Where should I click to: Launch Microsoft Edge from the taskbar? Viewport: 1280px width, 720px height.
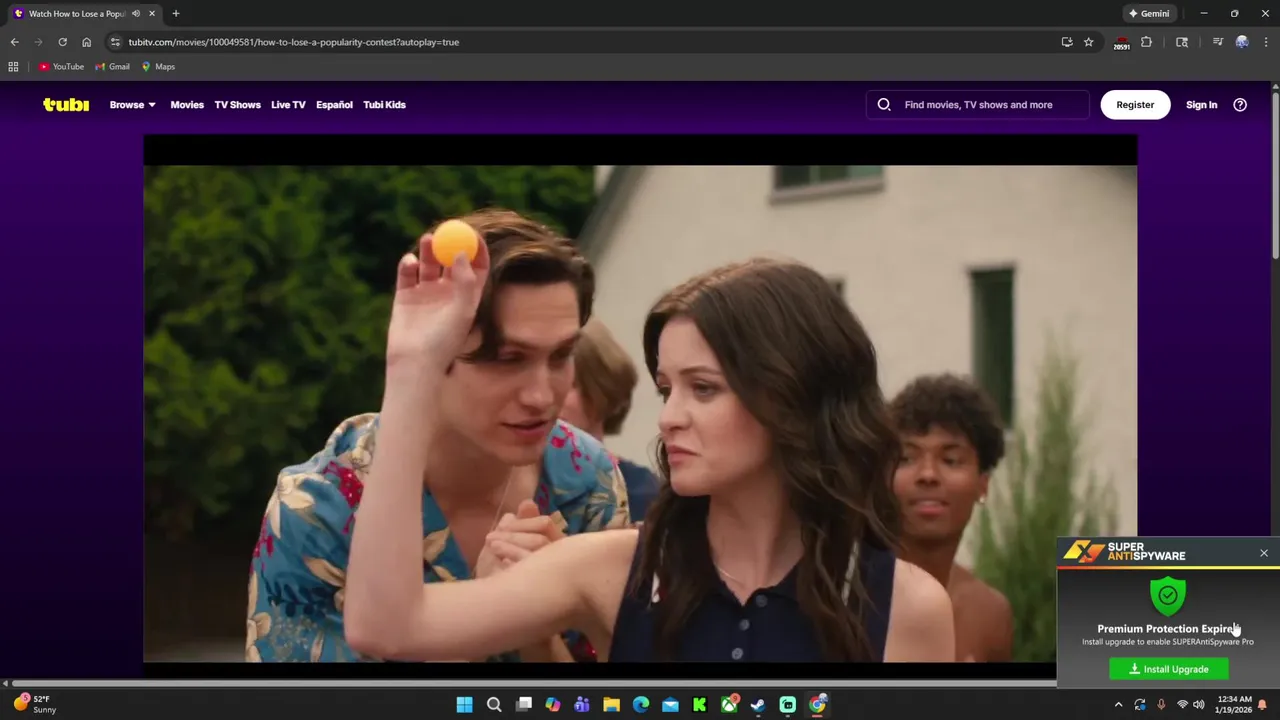[x=641, y=705]
